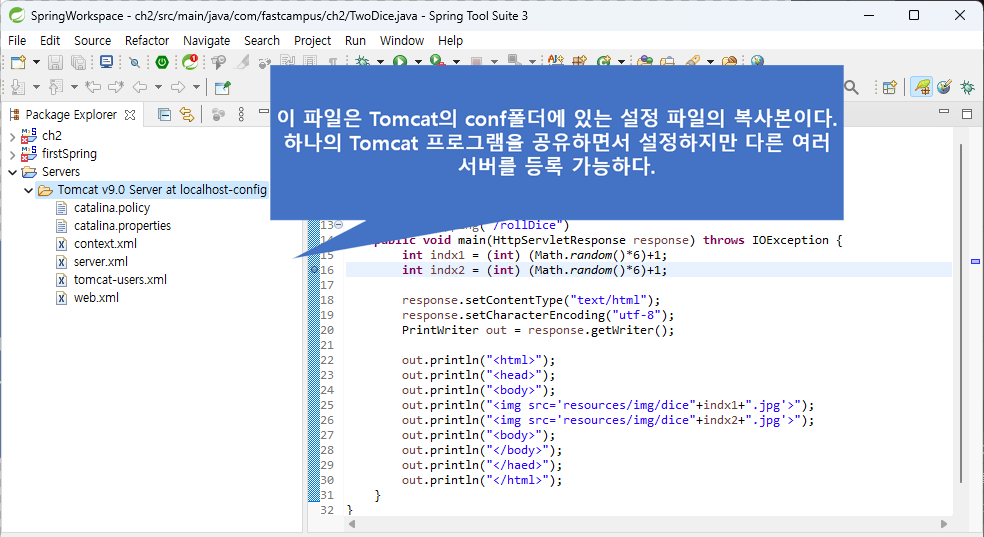Select the Package Explorer tab

(x=71, y=115)
